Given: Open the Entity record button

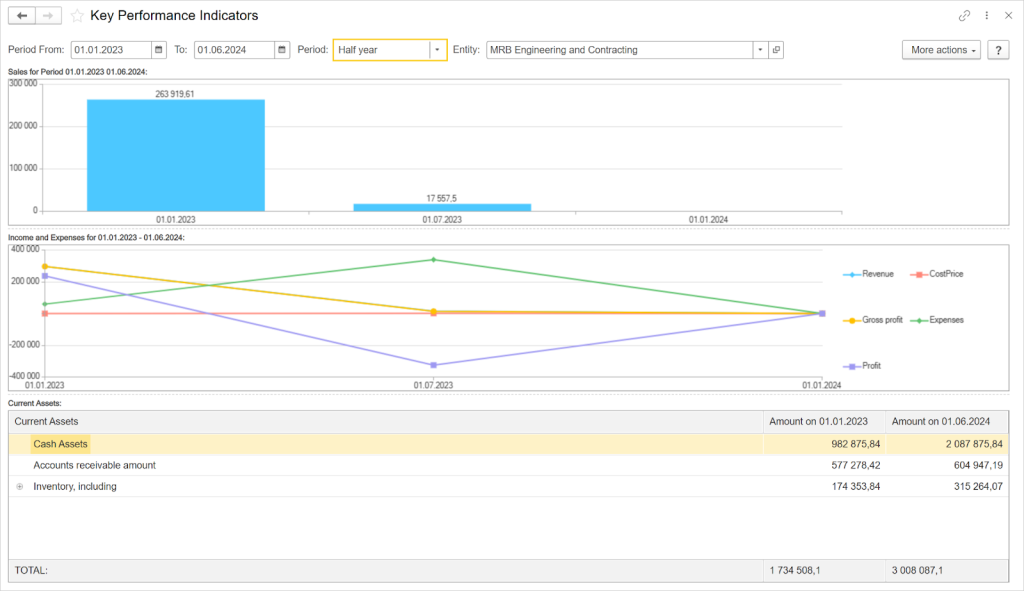Looking at the screenshot, I should coord(776,50).
